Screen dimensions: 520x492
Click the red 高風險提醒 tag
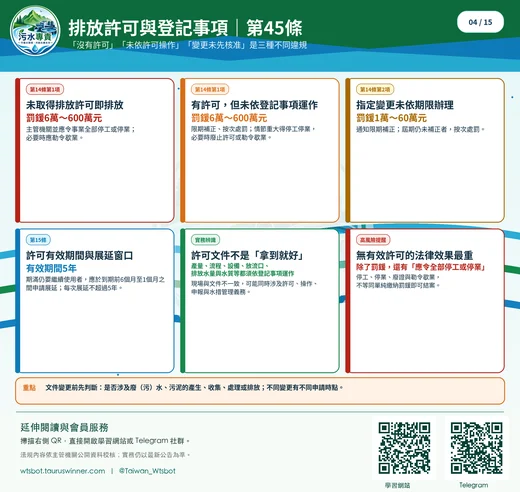tap(373, 240)
